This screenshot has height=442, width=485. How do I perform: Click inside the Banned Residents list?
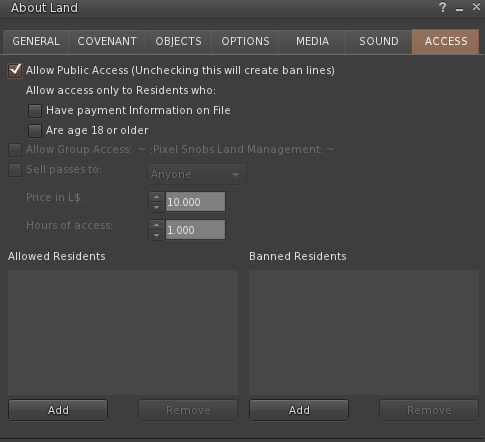[x=364, y=332]
